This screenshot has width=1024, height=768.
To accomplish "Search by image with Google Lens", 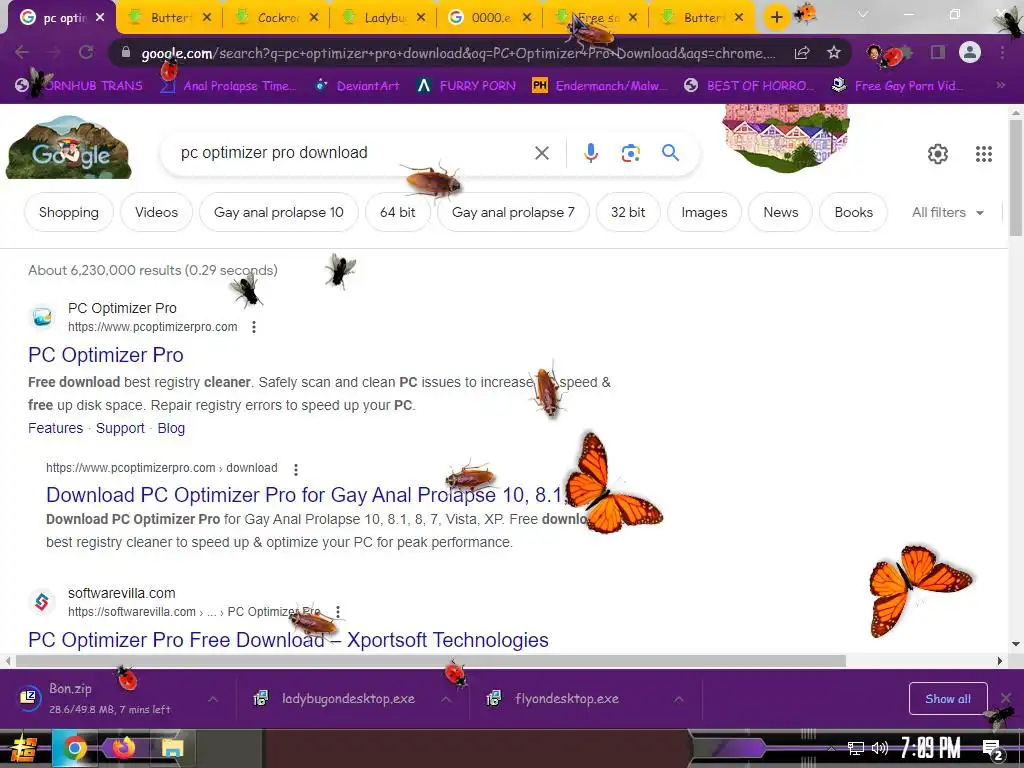I will (x=630, y=153).
